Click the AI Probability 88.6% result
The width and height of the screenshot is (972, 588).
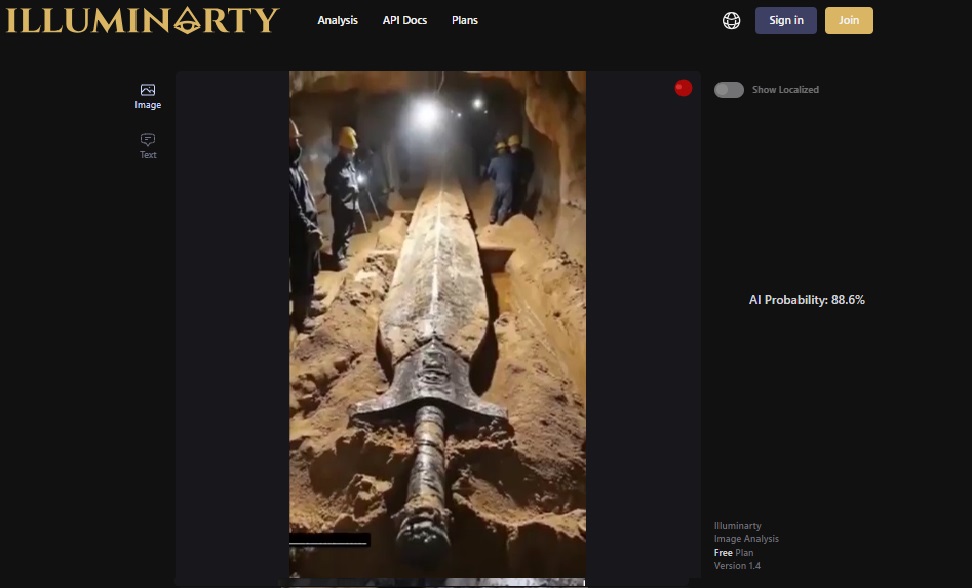[806, 300]
